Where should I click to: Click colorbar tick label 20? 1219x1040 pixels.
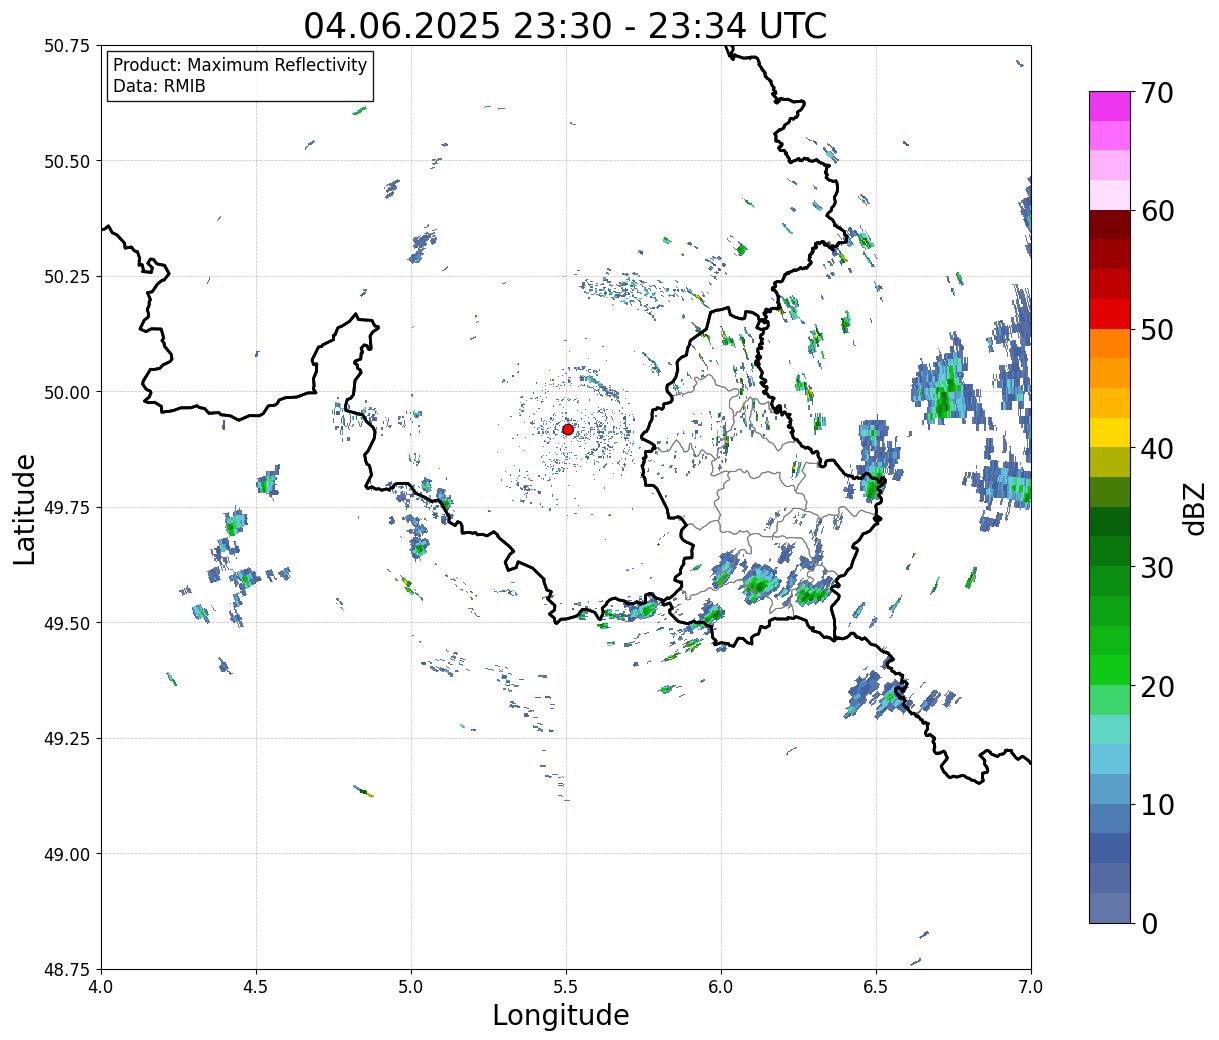[1157, 686]
